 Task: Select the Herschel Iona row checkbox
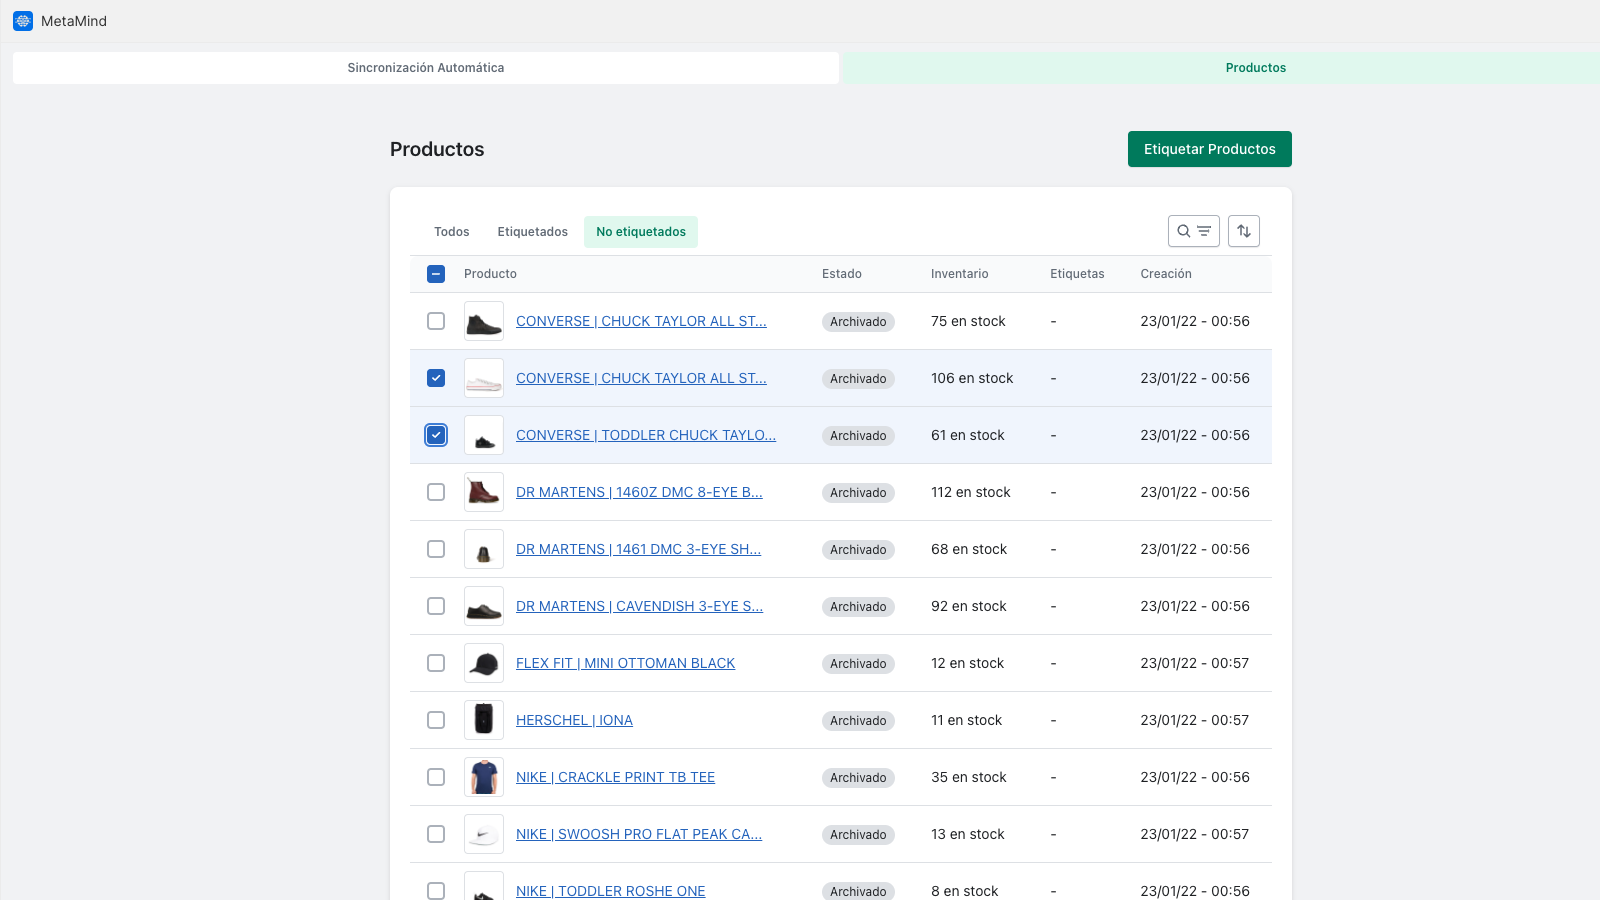tap(436, 720)
